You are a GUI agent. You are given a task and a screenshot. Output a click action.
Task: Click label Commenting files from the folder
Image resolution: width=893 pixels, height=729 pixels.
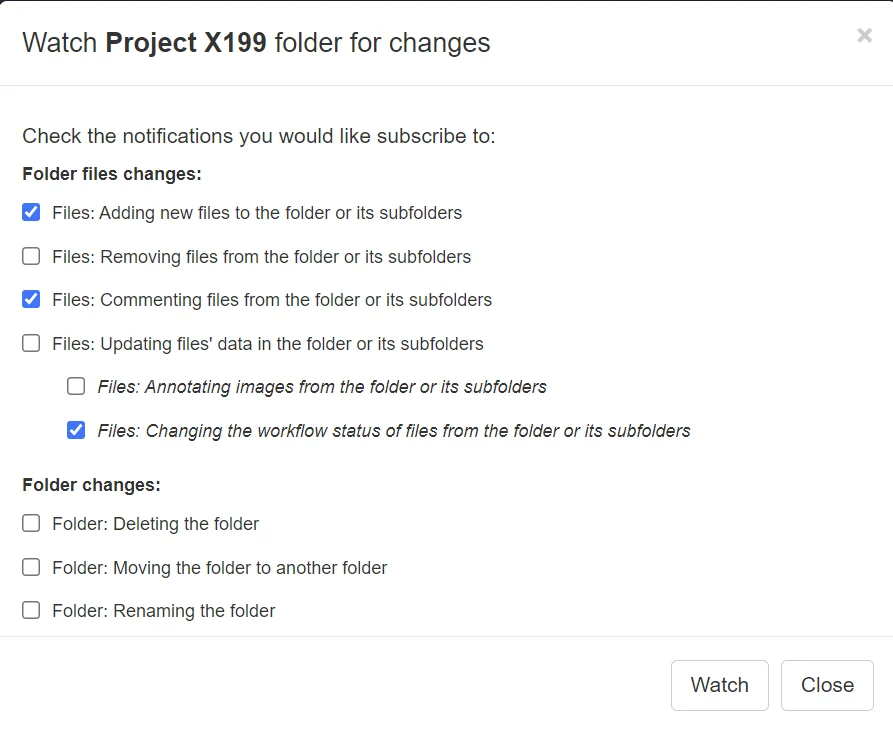[x=272, y=300]
